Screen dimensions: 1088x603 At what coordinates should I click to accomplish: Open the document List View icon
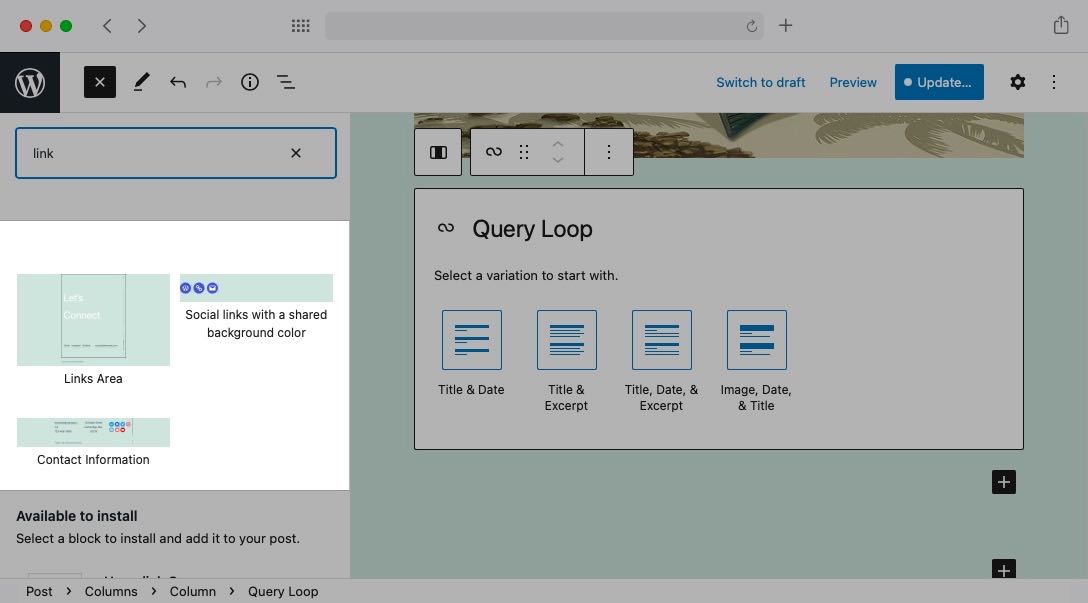click(286, 82)
